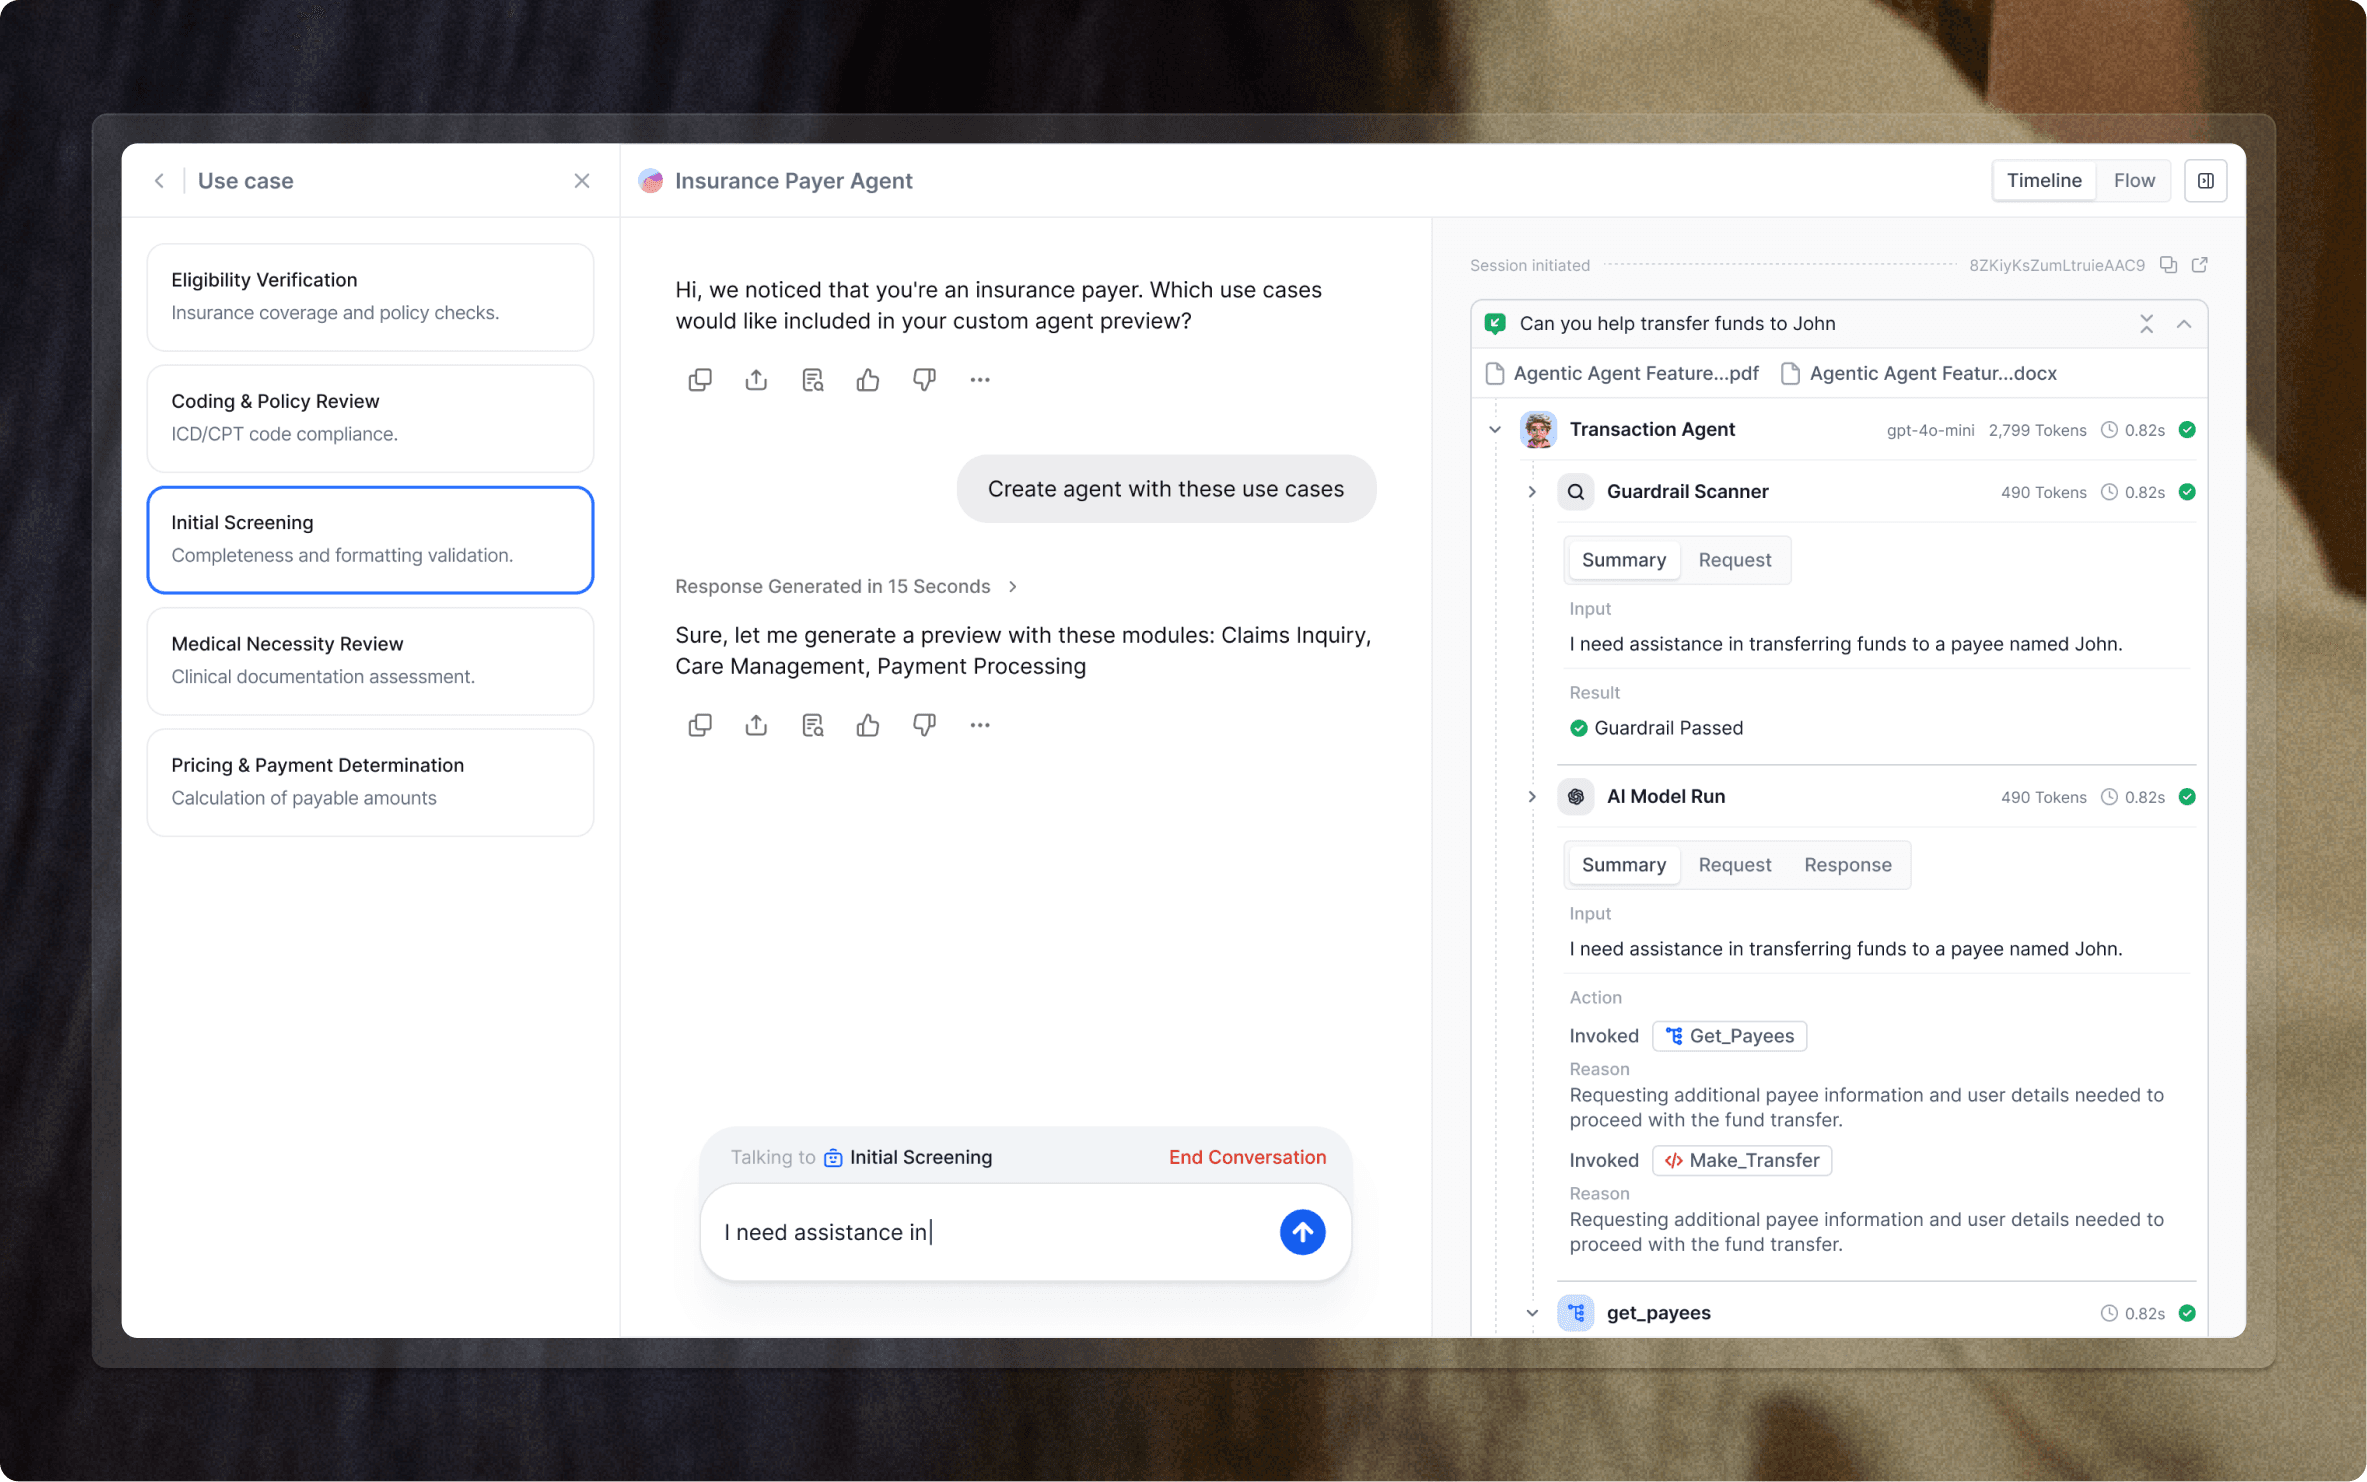
Task: Switch to Flow view
Action: point(2133,181)
